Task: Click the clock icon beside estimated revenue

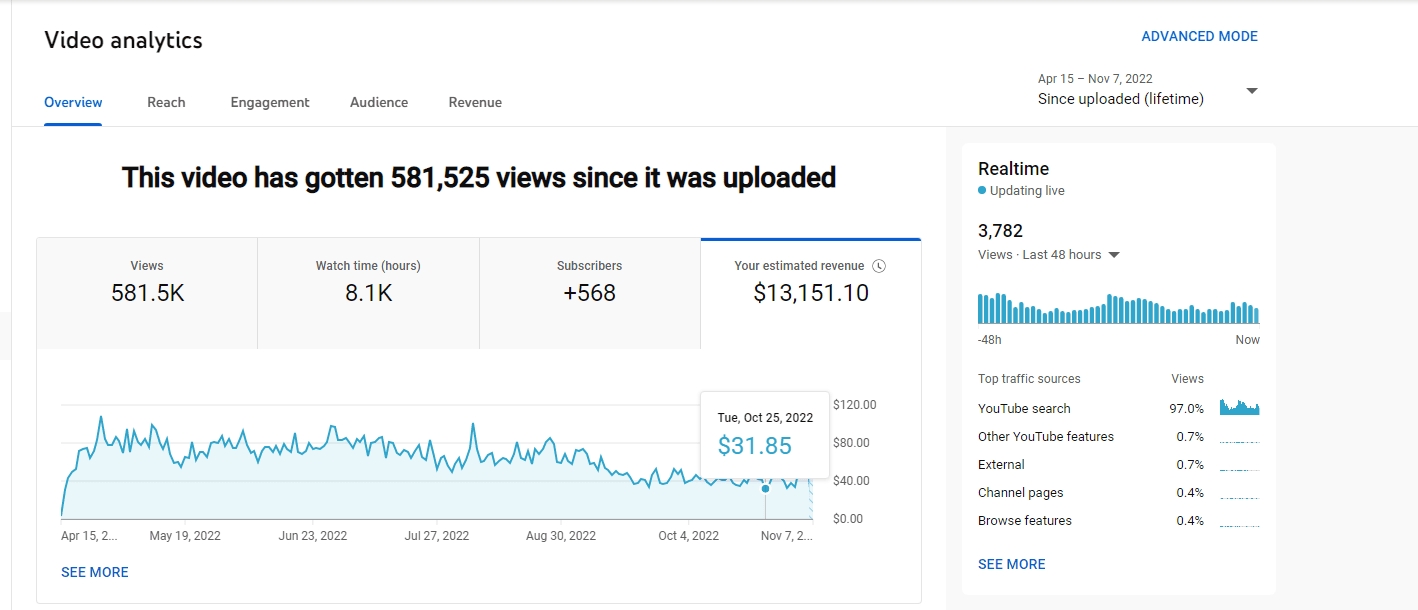Action: pos(879,266)
